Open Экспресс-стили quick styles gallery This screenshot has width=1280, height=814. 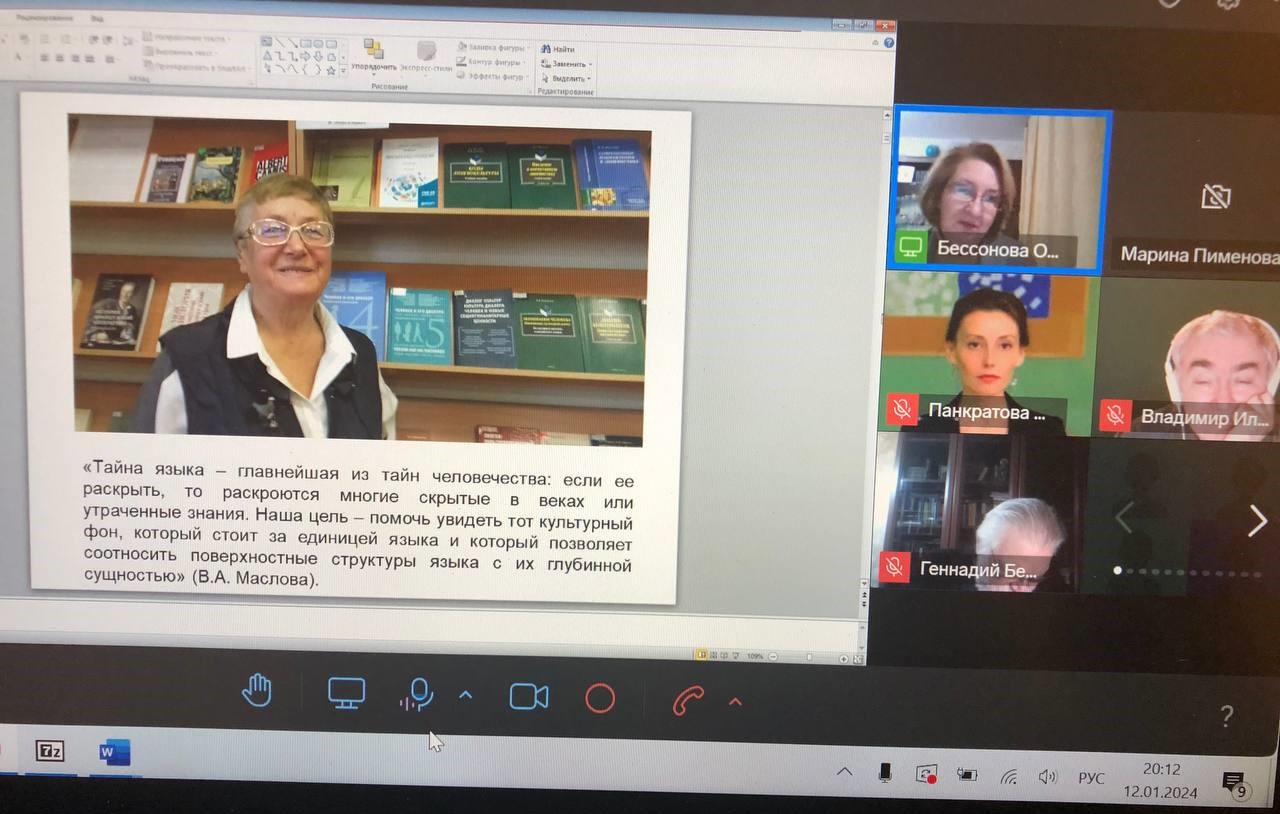coord(426,57)
